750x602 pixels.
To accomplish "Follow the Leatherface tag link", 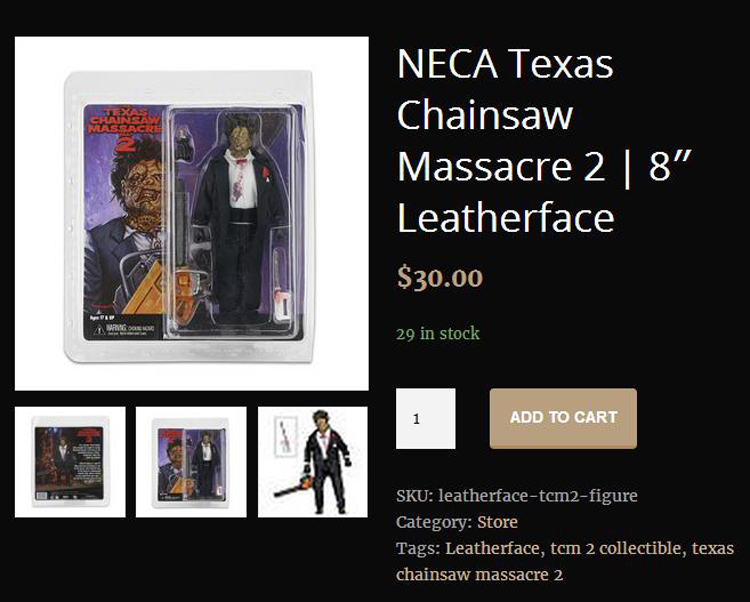I will tap(492, 548).
